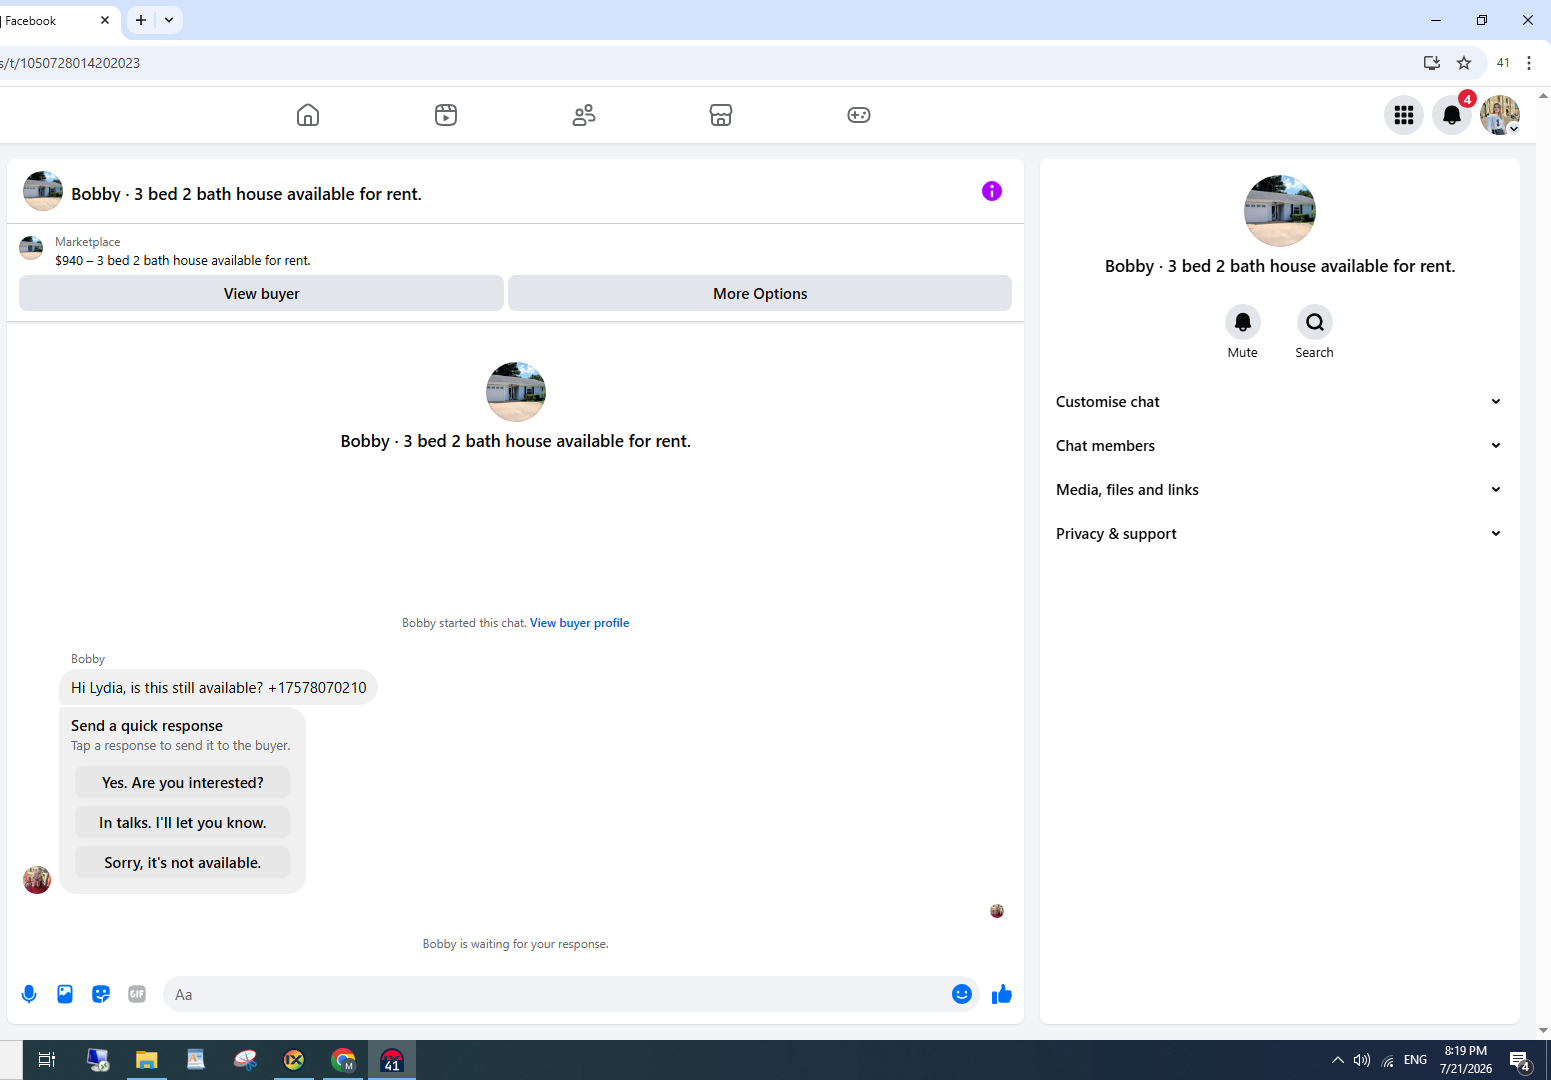1551x1080 pixels.
Task: Open the Marketplace storefront icon
Action: [721, 115]
